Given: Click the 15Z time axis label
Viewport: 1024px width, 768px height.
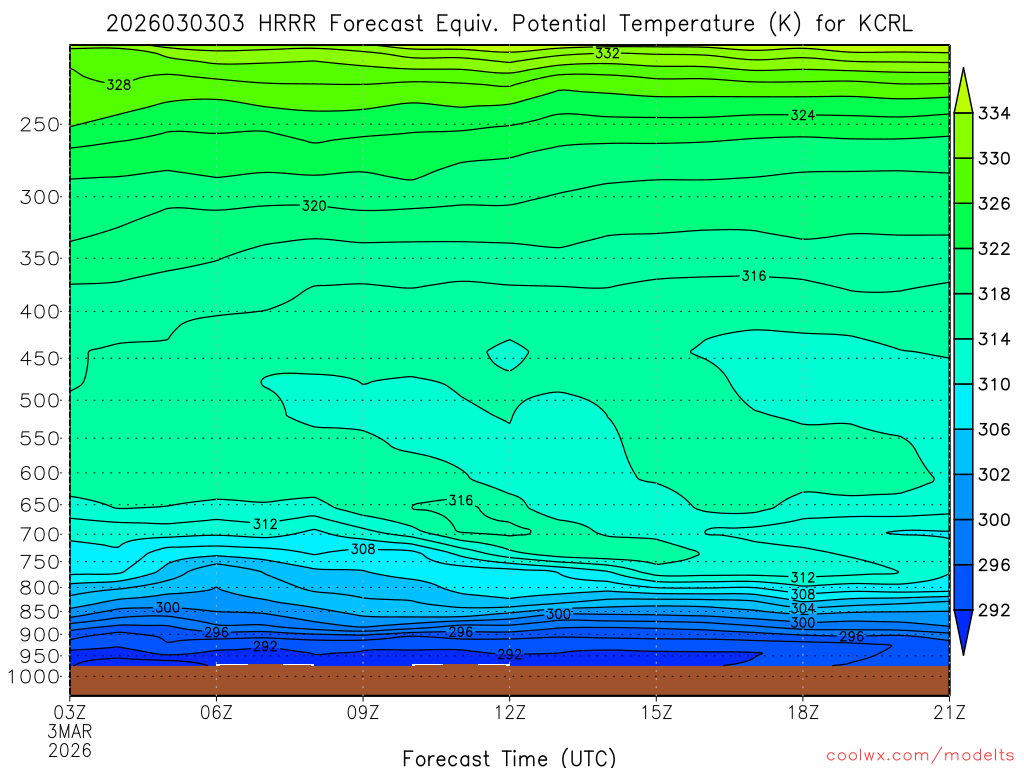Looking at the screenshot, I should tap(656, 712).
